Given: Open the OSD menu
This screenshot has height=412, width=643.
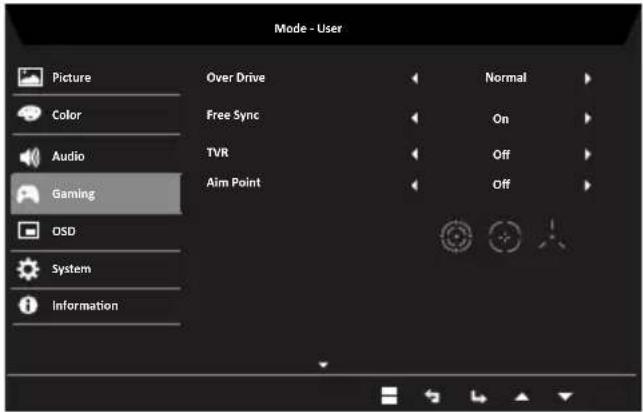Looking at the screenshot, I should click(x=96, y=232).
